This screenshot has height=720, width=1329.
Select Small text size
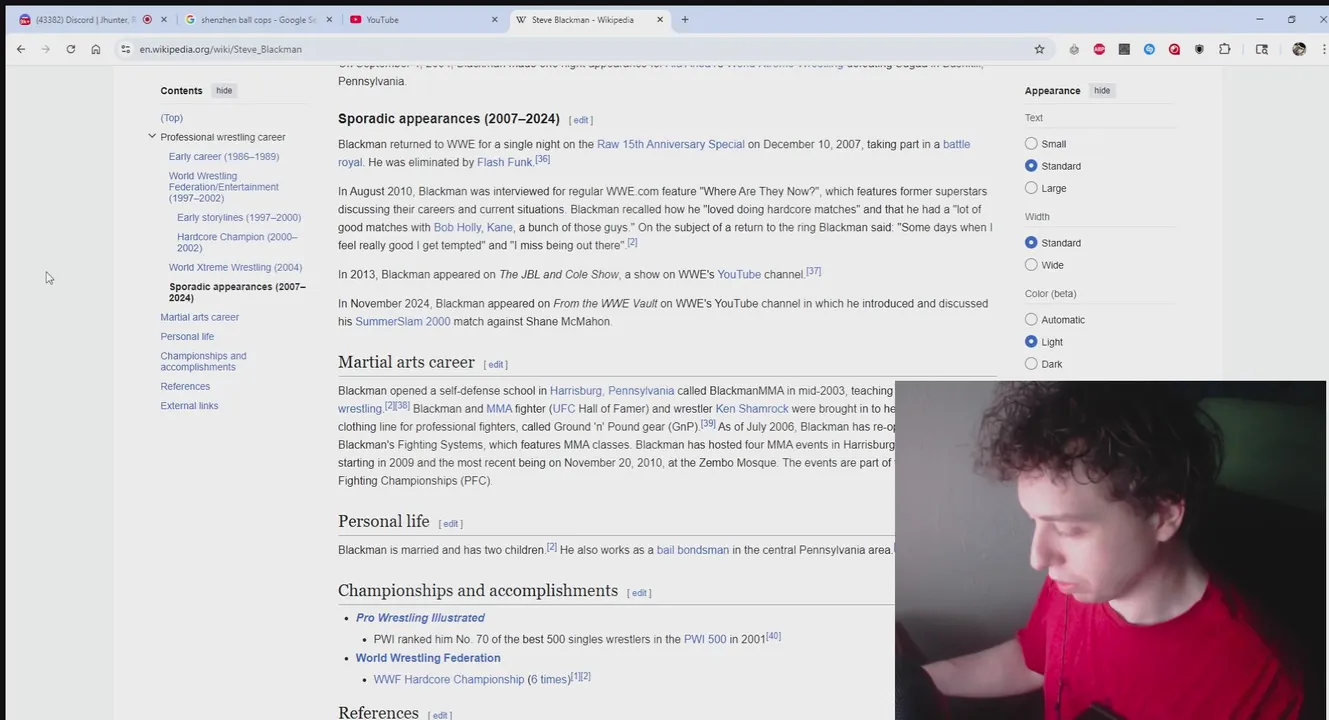(x=1031, y=144)
